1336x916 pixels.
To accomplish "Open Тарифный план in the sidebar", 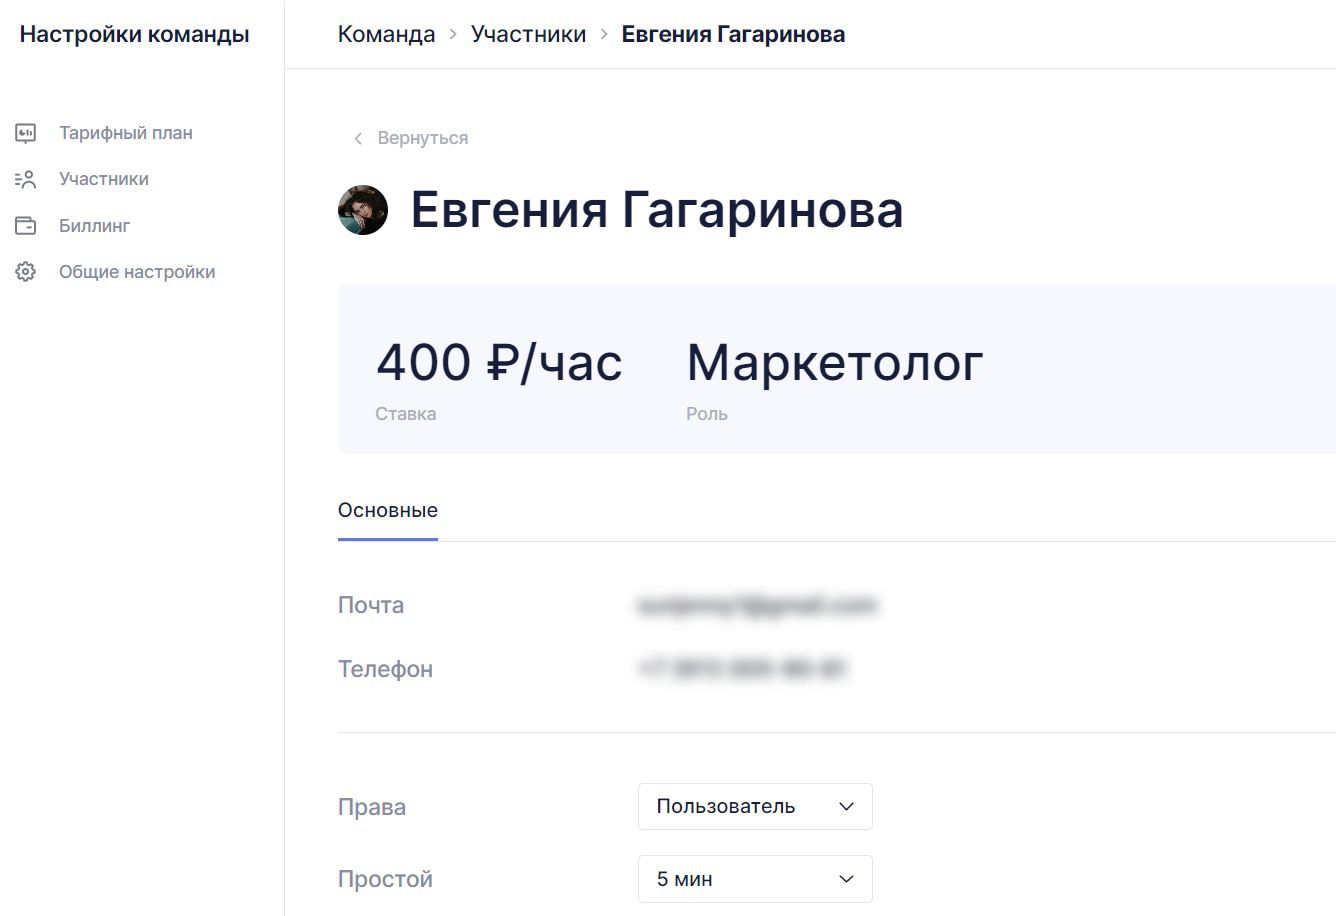I will [x=126, y=133].
